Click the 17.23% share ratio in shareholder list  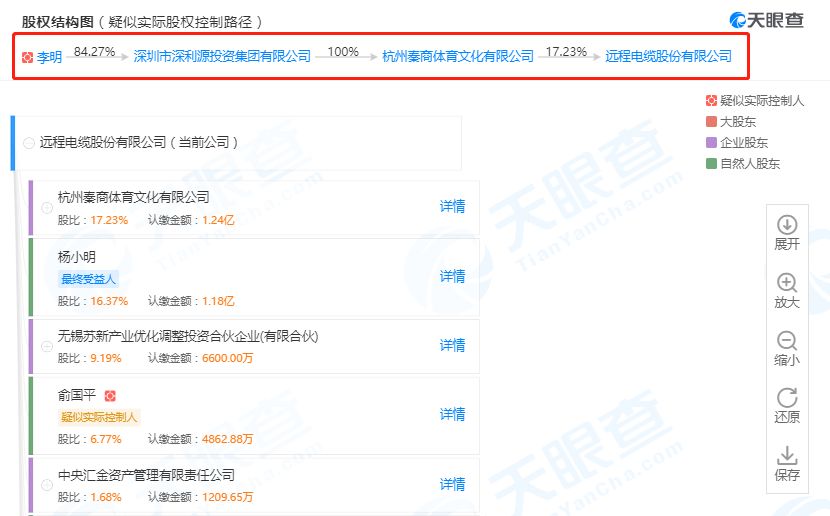click(x=109, y=220)
